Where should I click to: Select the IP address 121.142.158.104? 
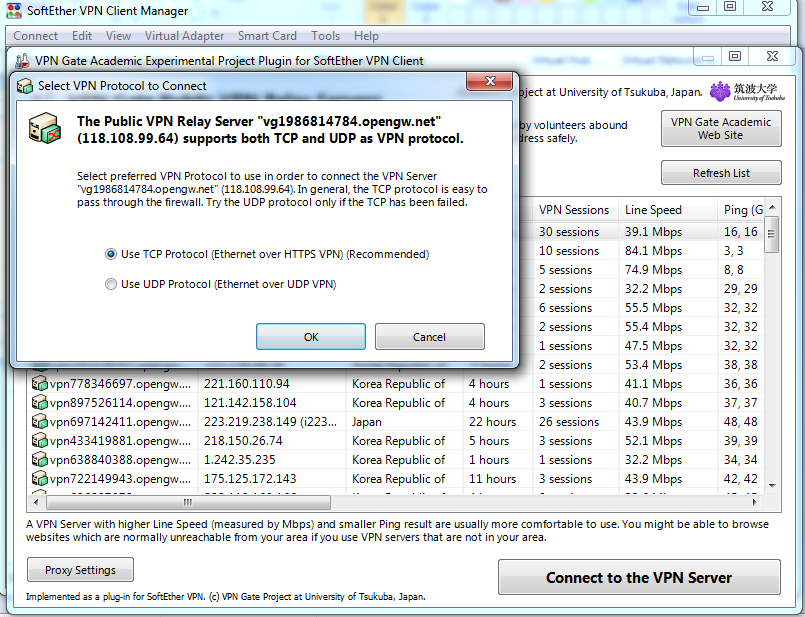click(250, 402)
